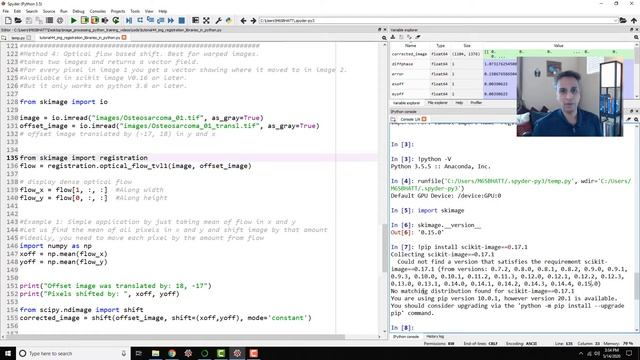Open the Windows Start menu
The width and height of the screenshot is (640, 360).
[8, 353]
